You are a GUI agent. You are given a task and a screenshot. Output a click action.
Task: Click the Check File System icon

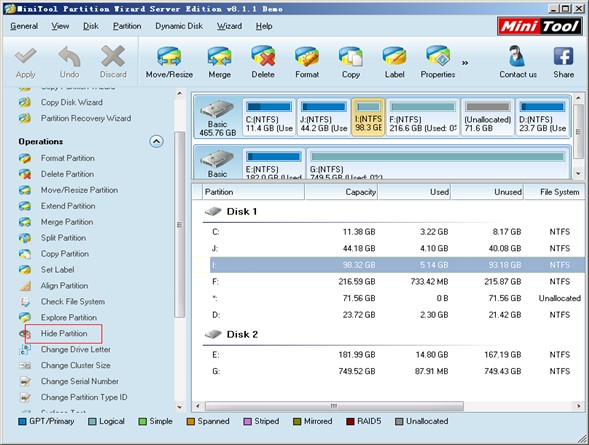[25, 302]
